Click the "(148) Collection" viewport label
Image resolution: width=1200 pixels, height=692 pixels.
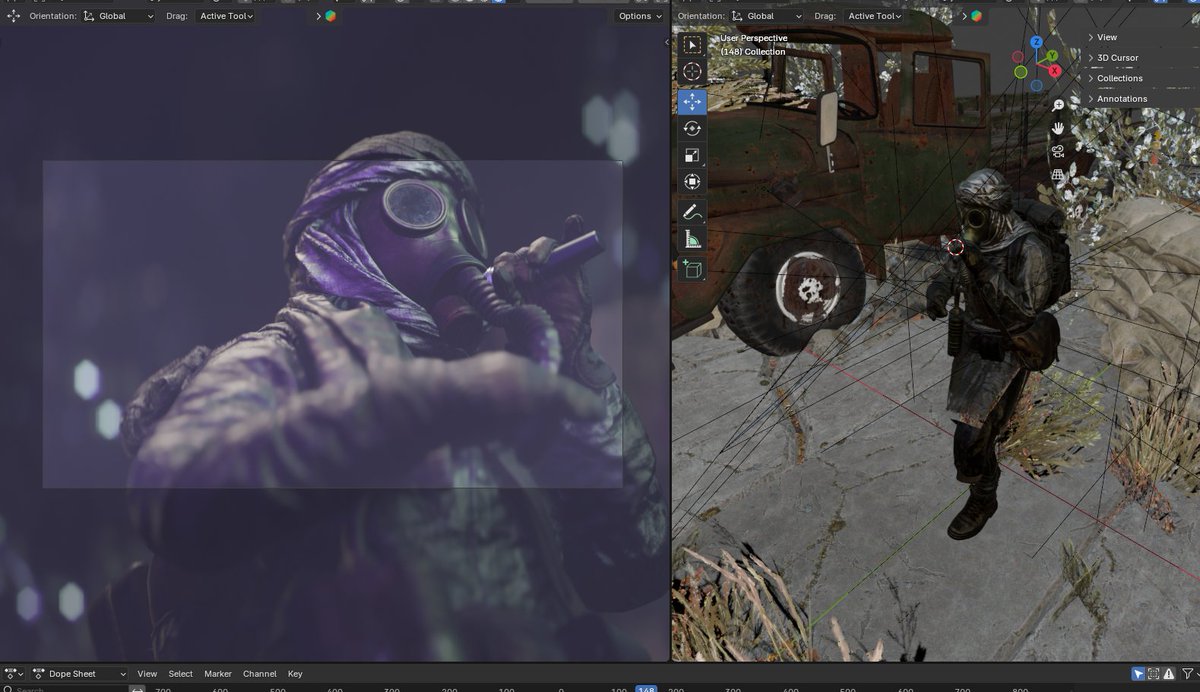[x=753, y=52]
